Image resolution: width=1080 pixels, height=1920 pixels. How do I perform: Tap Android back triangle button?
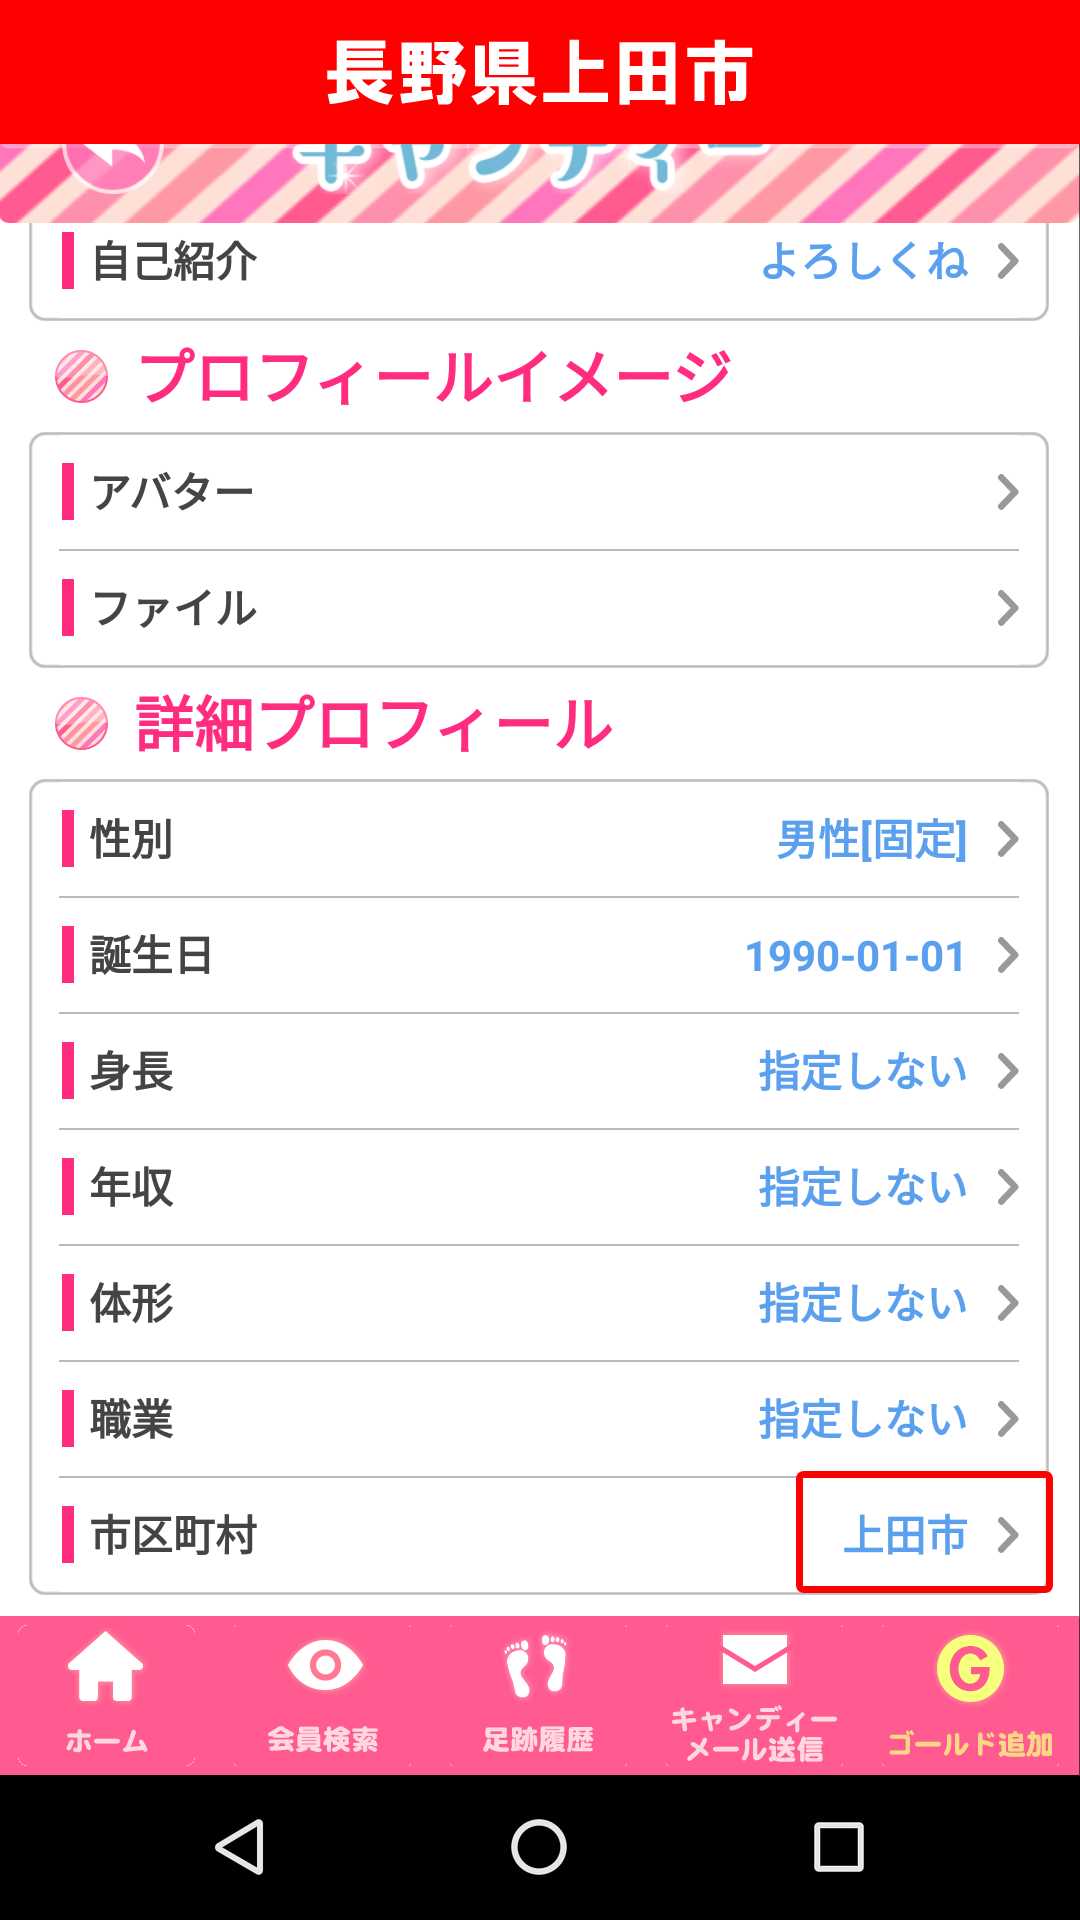(240, 1846)
